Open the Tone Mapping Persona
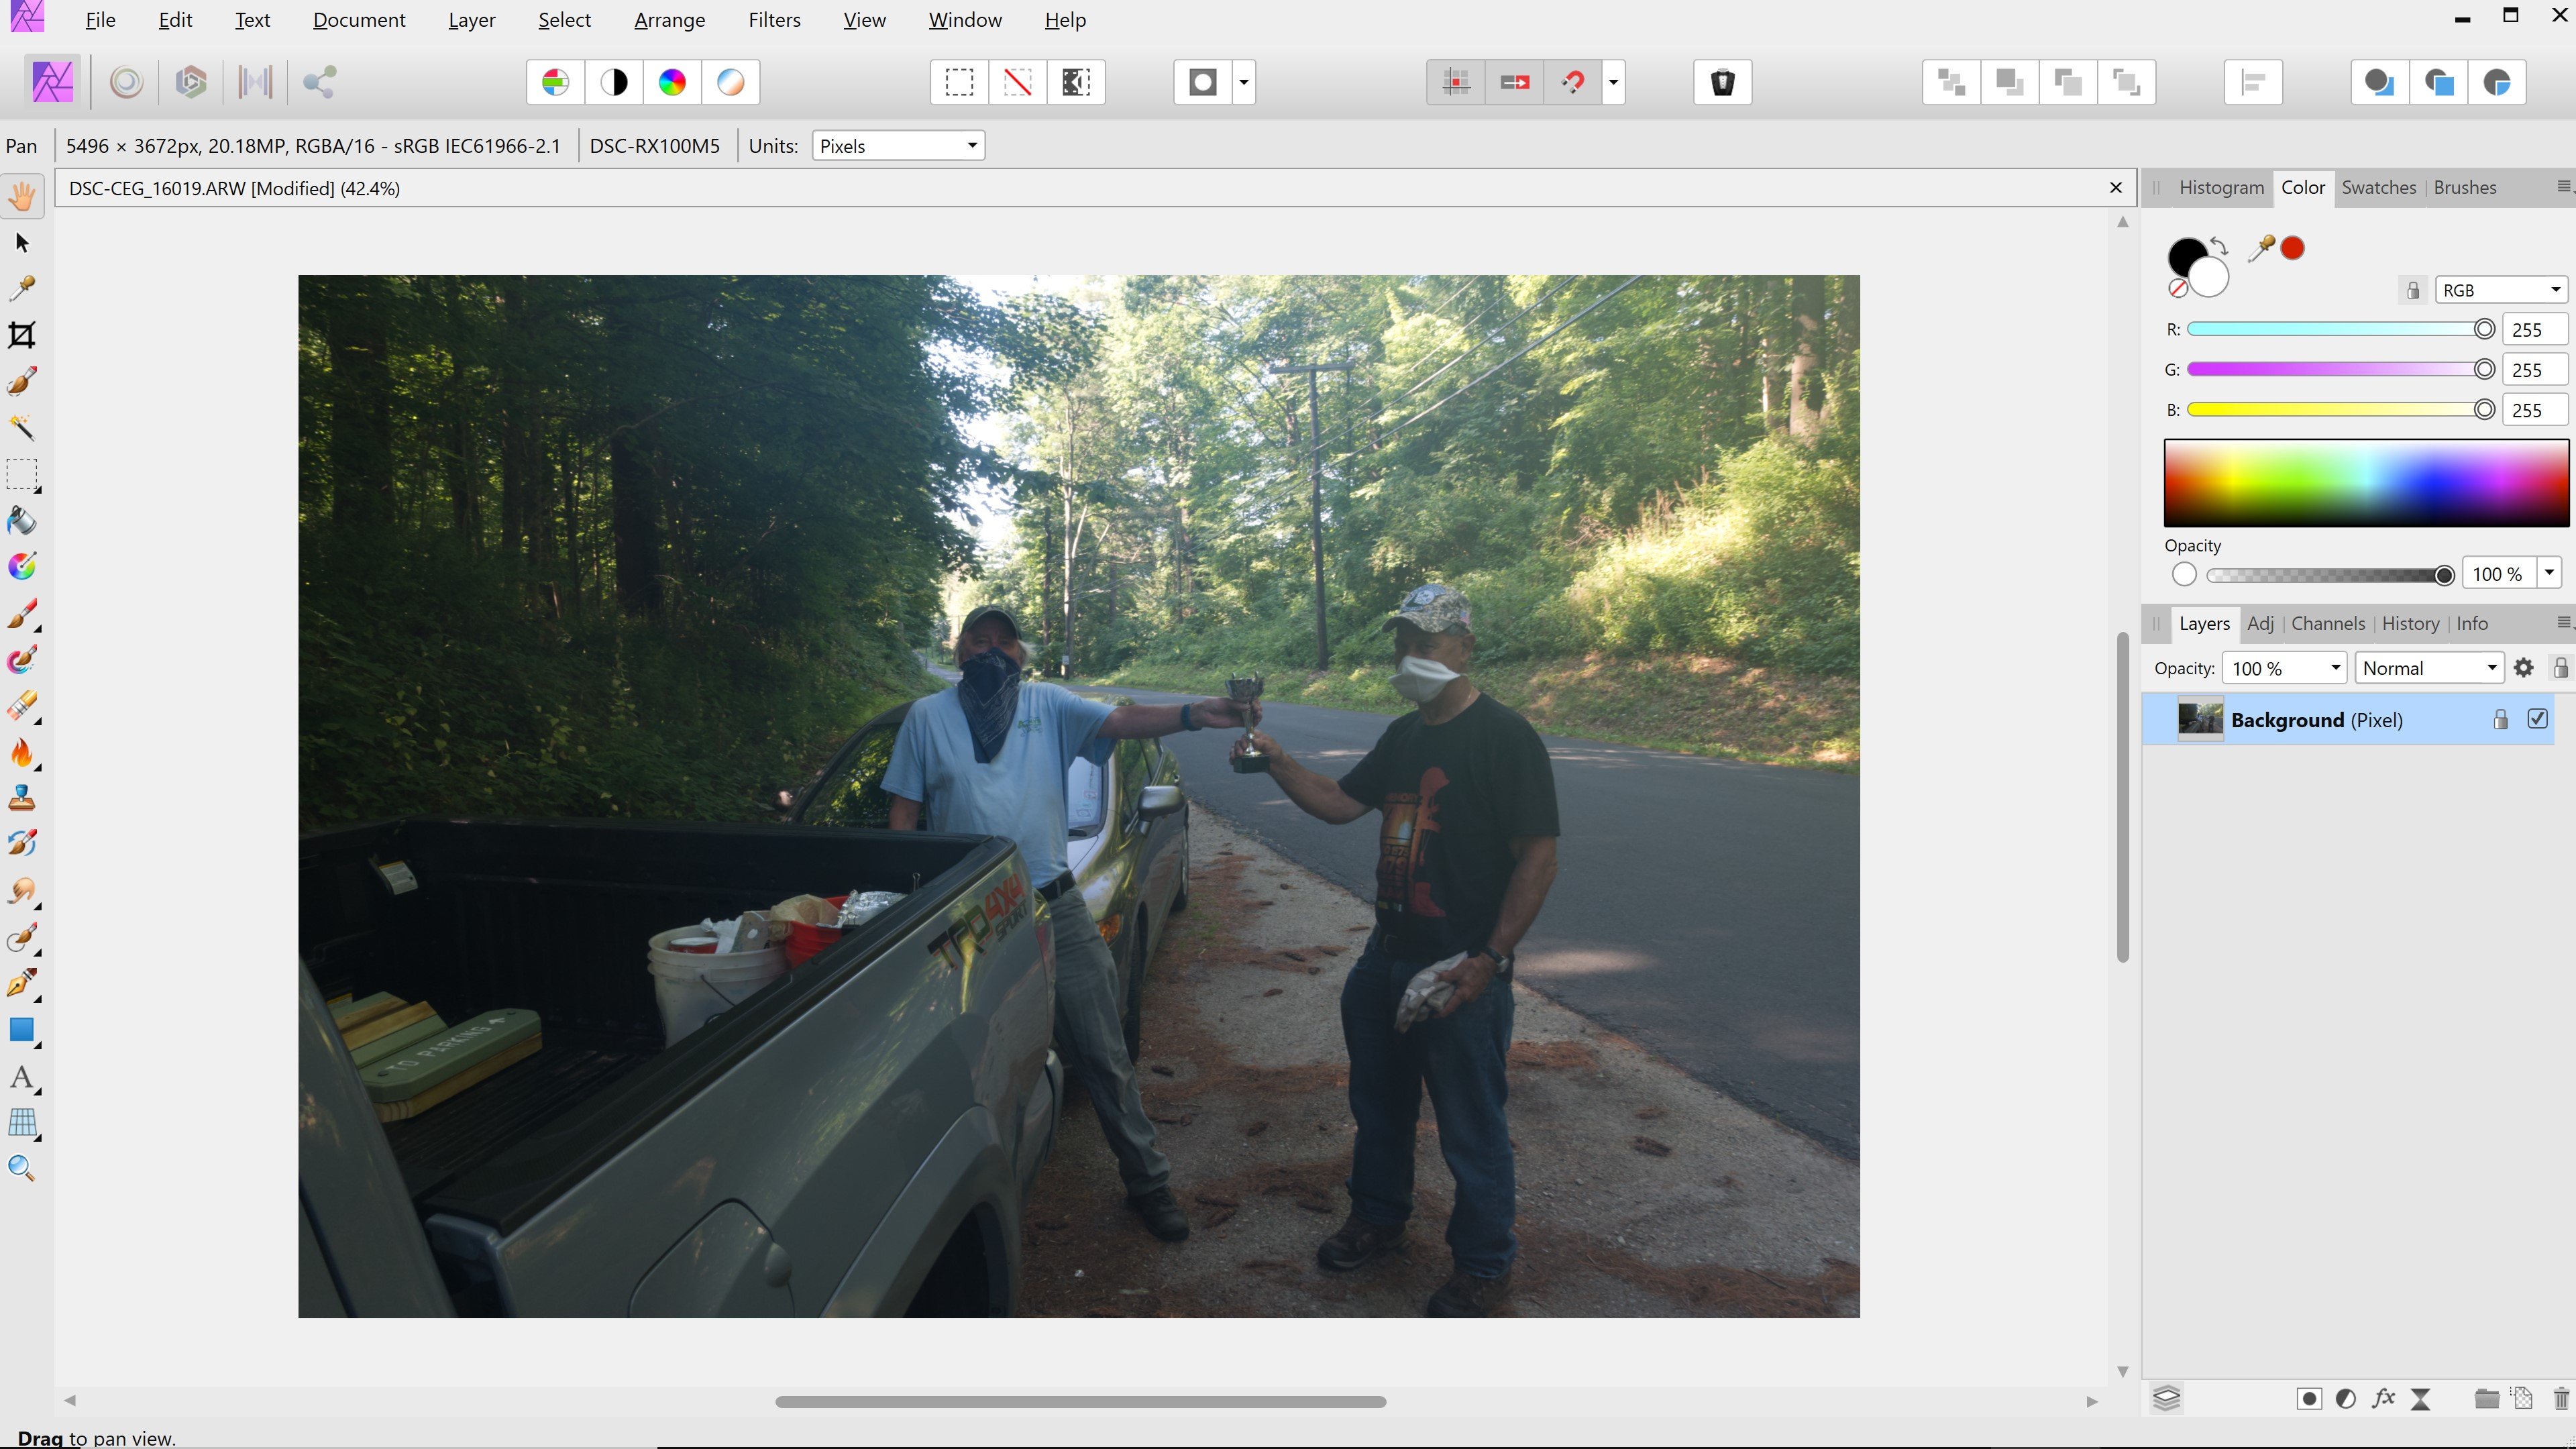The height and width of the screenshot is (1449, 2576). [255, 82]
